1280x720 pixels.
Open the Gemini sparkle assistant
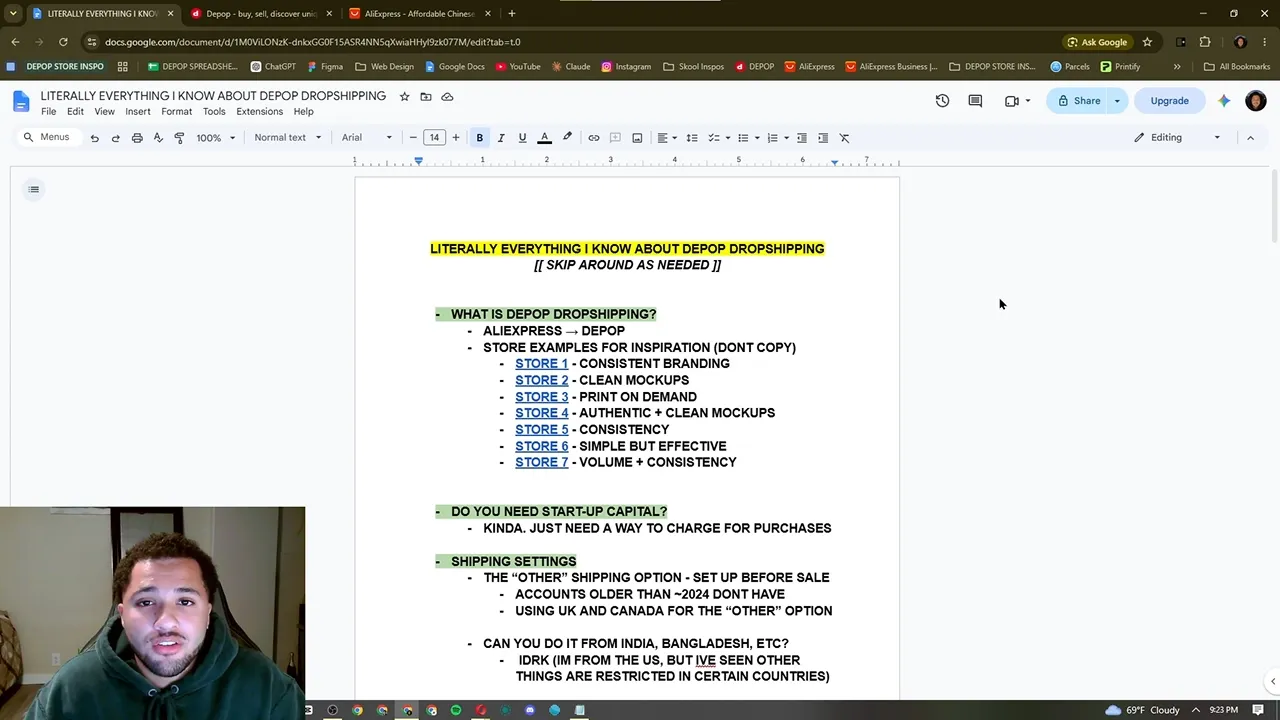click(1224, 101)
